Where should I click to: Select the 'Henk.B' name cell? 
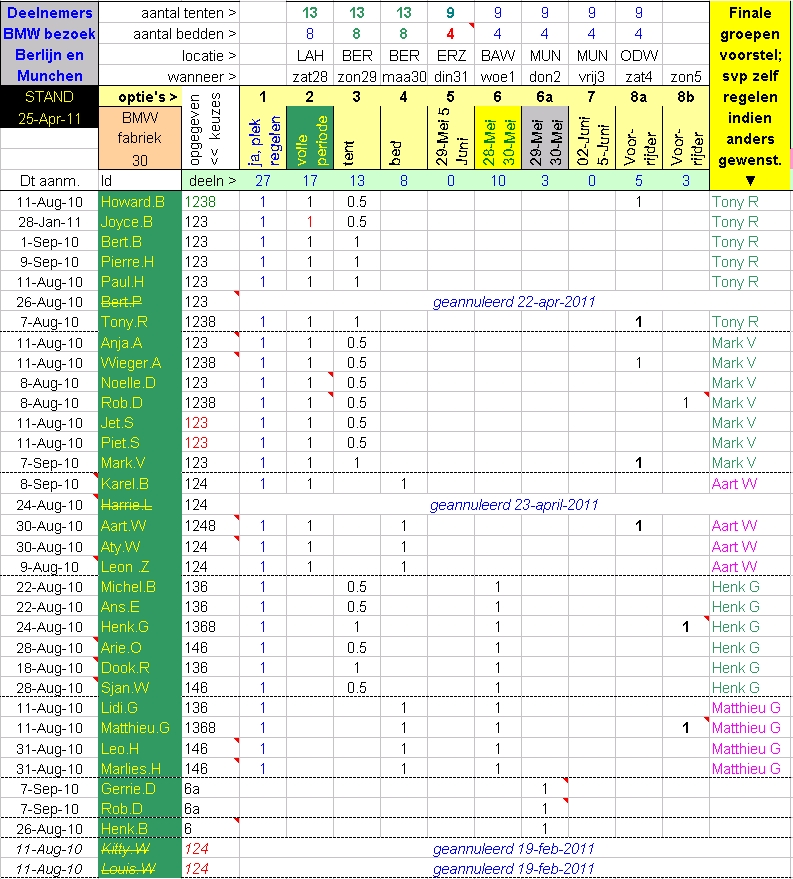(139, 828)
